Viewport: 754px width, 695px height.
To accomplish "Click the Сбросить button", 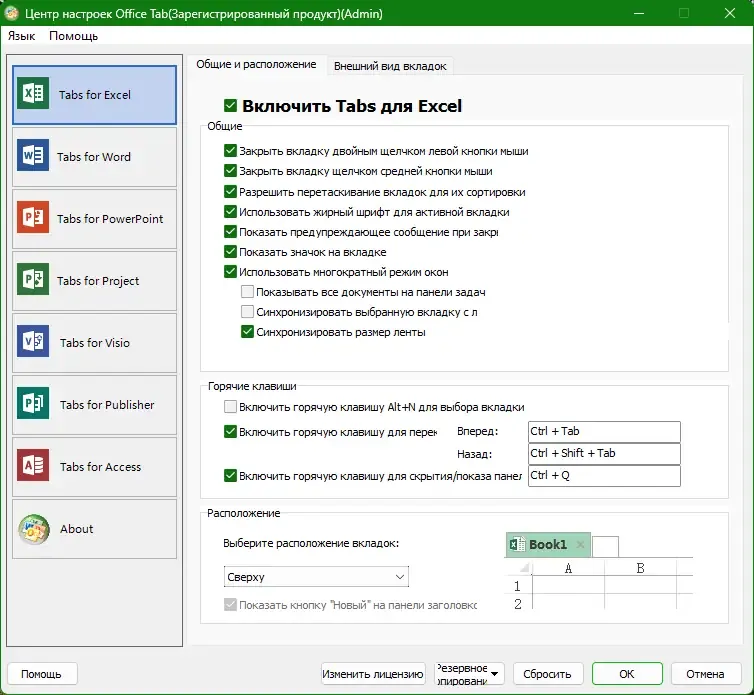I will click(548, 674).
